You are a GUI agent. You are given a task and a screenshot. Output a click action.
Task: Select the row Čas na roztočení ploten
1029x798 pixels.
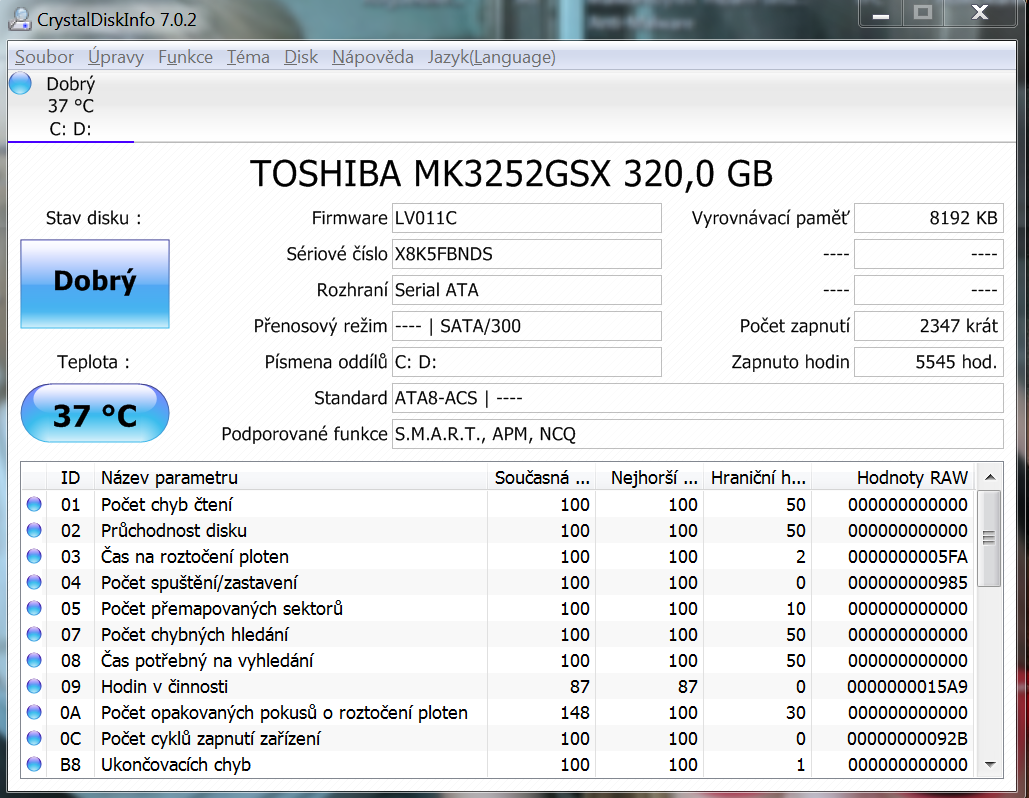coord(498,556)
